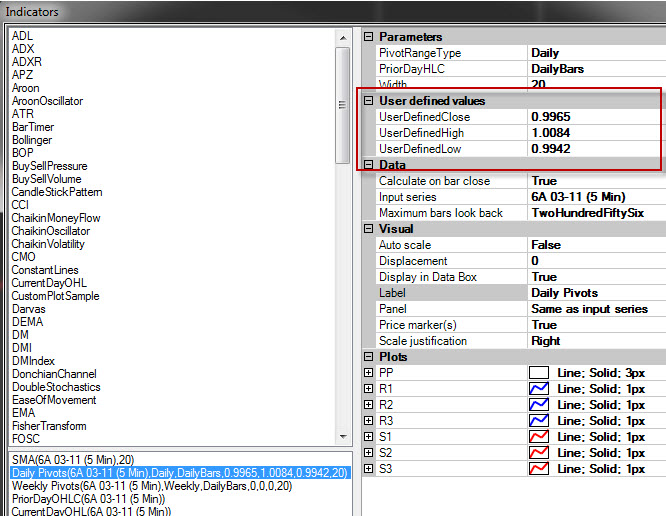Expand the S1 plot settings

(369, 437)
